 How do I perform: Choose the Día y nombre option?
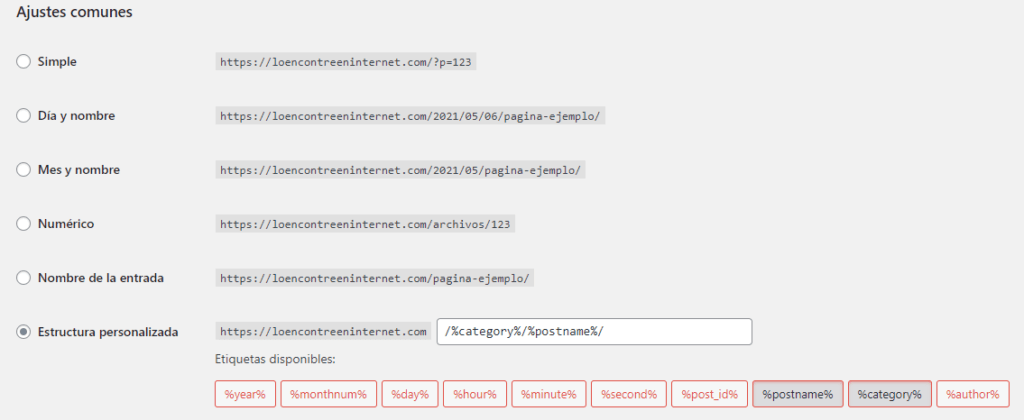[x=24, y=116]
